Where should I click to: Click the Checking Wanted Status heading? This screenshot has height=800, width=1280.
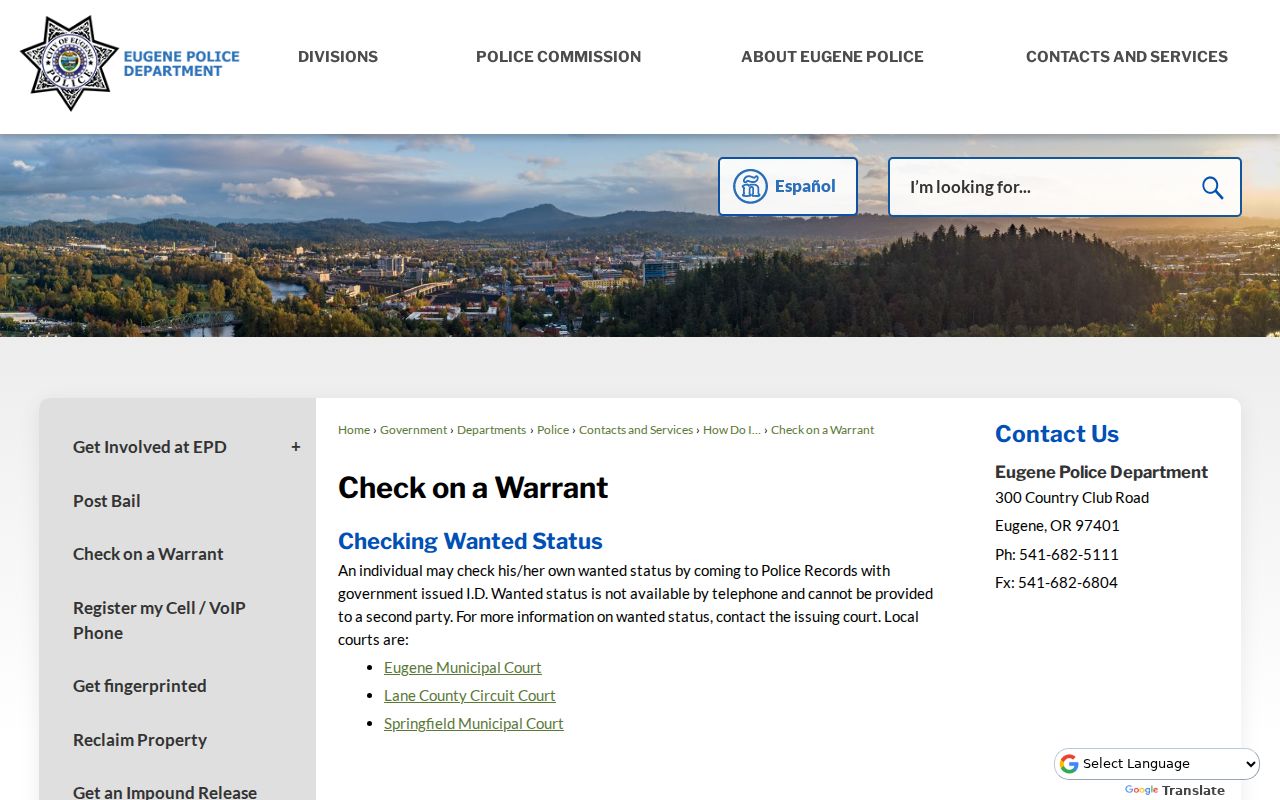470,541
